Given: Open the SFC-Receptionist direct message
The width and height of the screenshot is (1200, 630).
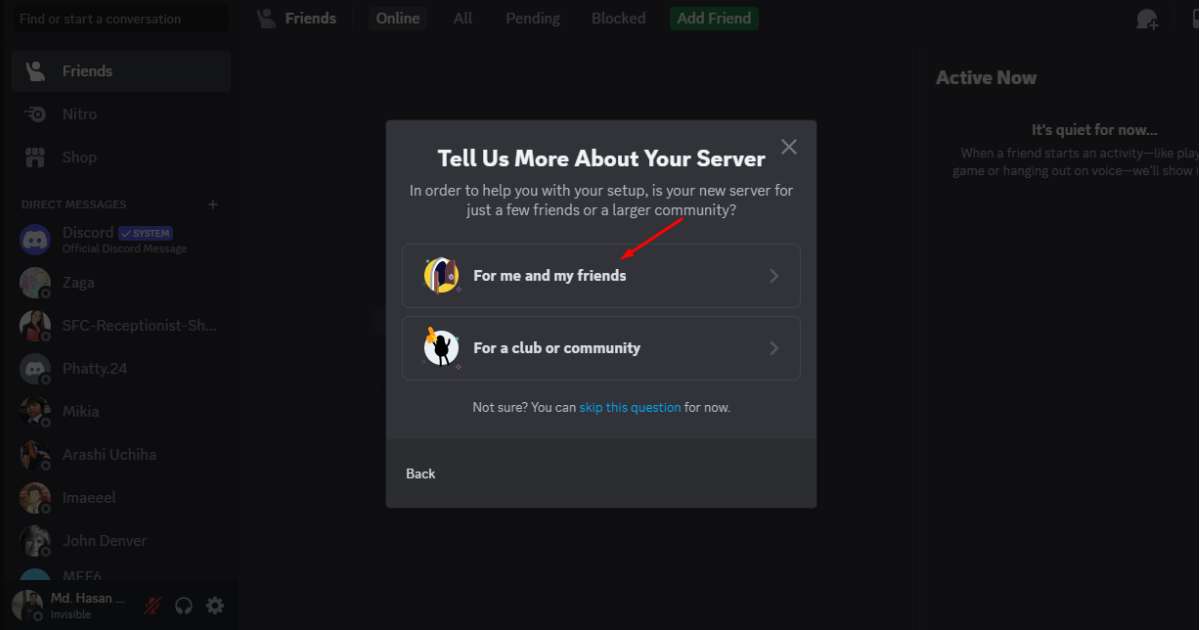Looking at the screenshot, I should coord(121,326).
